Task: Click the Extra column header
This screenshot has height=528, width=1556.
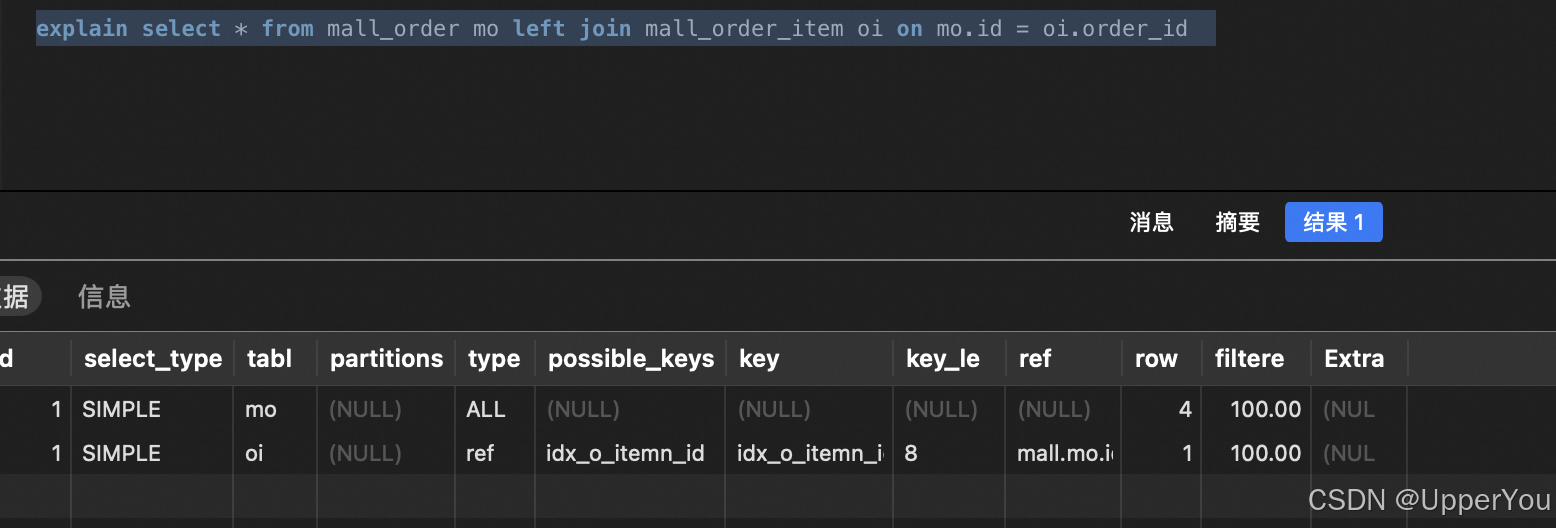Action: (x=1359, y=359)
